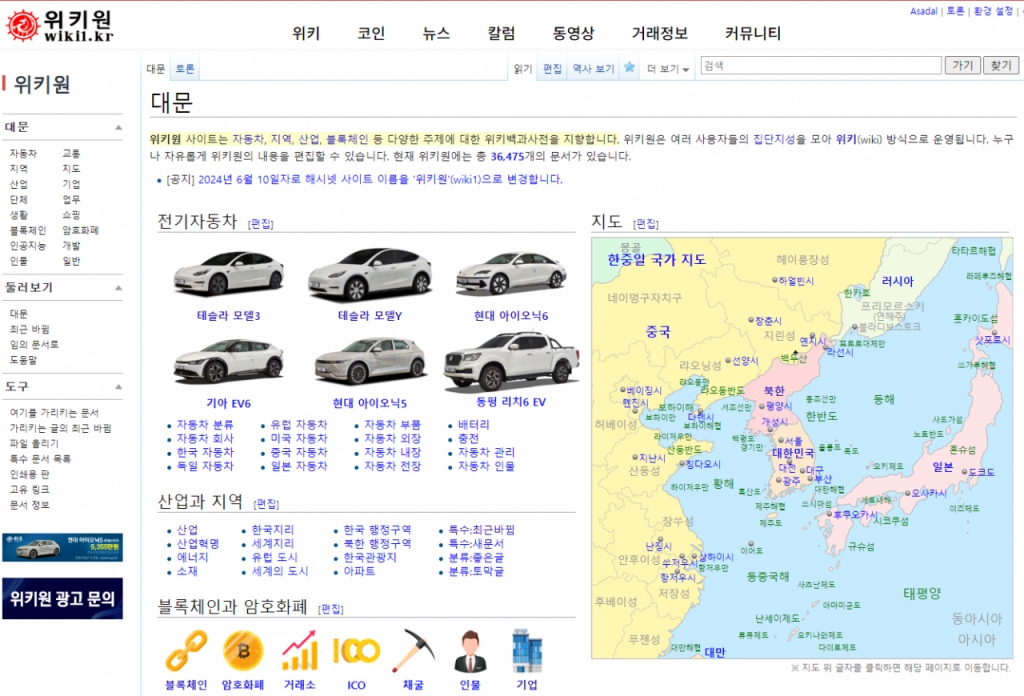1024x696 pixels.
Task: Open the 위키 top menu
Action: pyautogui.click(x=306, y=33)
